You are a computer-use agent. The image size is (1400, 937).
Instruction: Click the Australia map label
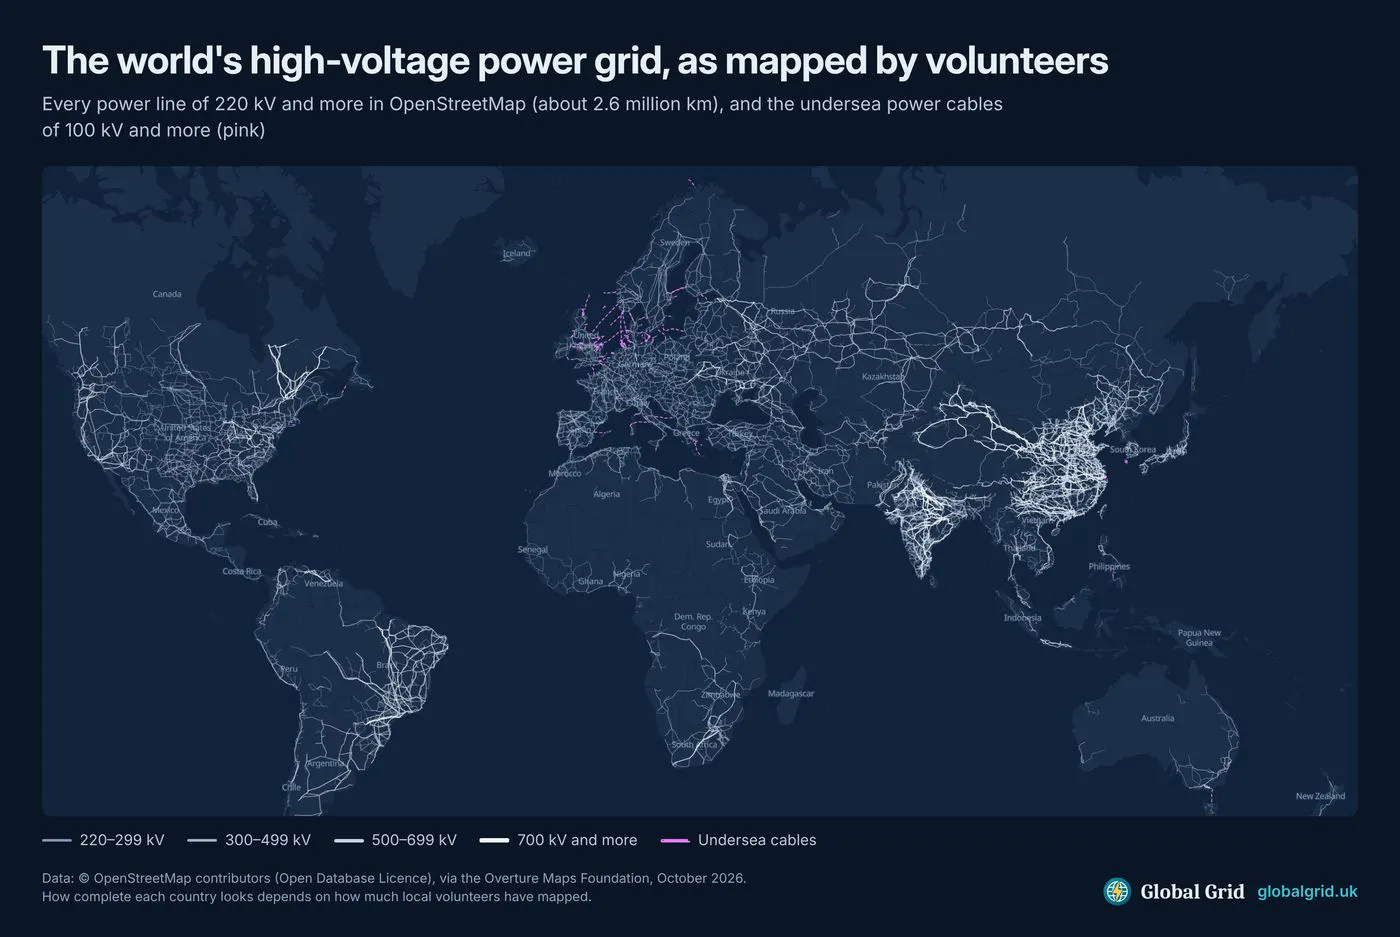coord(1158,718)
